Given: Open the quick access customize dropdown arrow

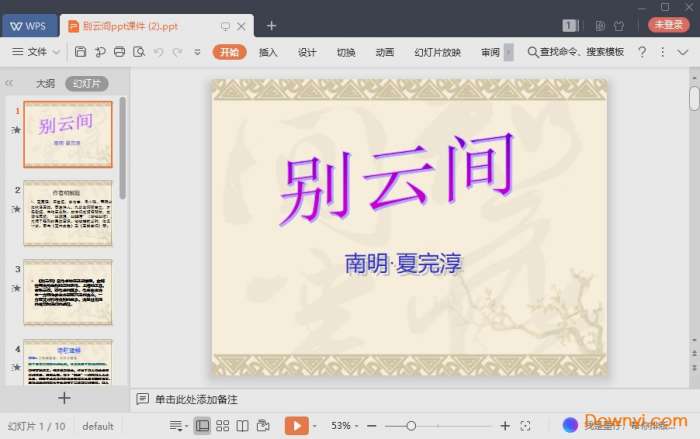Looking at the screenshot, I should coord(197,52).
